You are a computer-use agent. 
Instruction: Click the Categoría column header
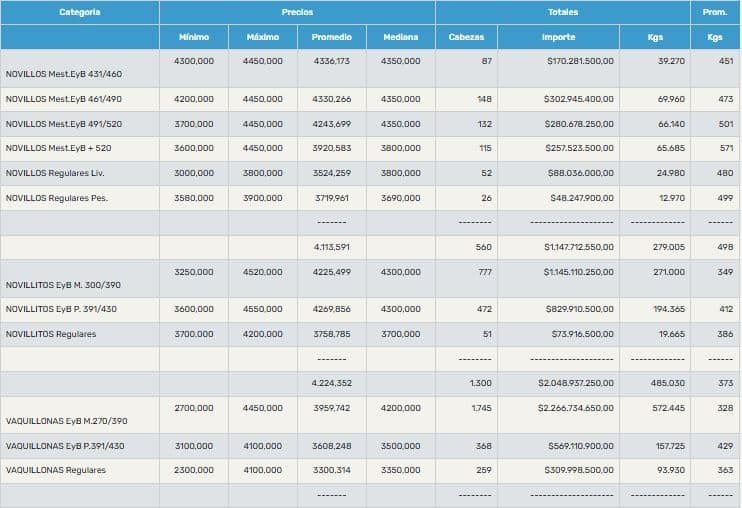tap(80, 12)
